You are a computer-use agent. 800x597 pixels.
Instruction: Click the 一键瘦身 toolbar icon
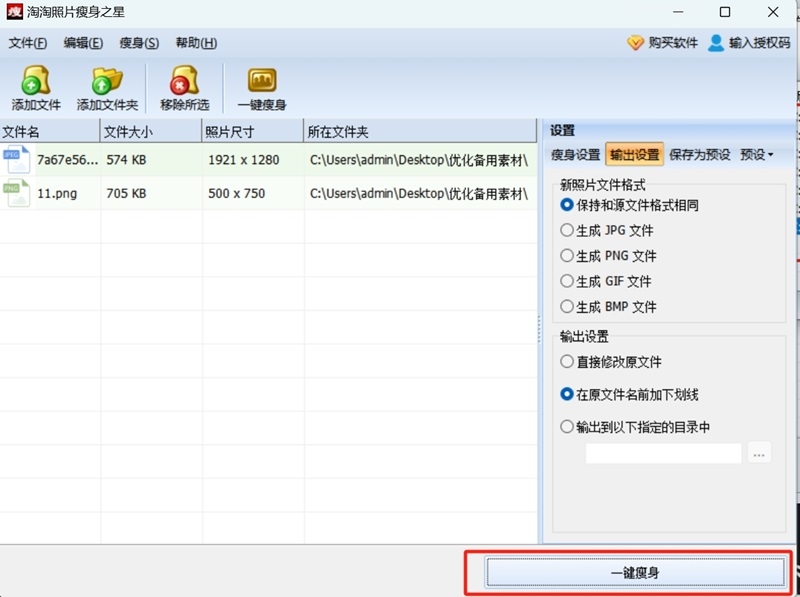262,81
